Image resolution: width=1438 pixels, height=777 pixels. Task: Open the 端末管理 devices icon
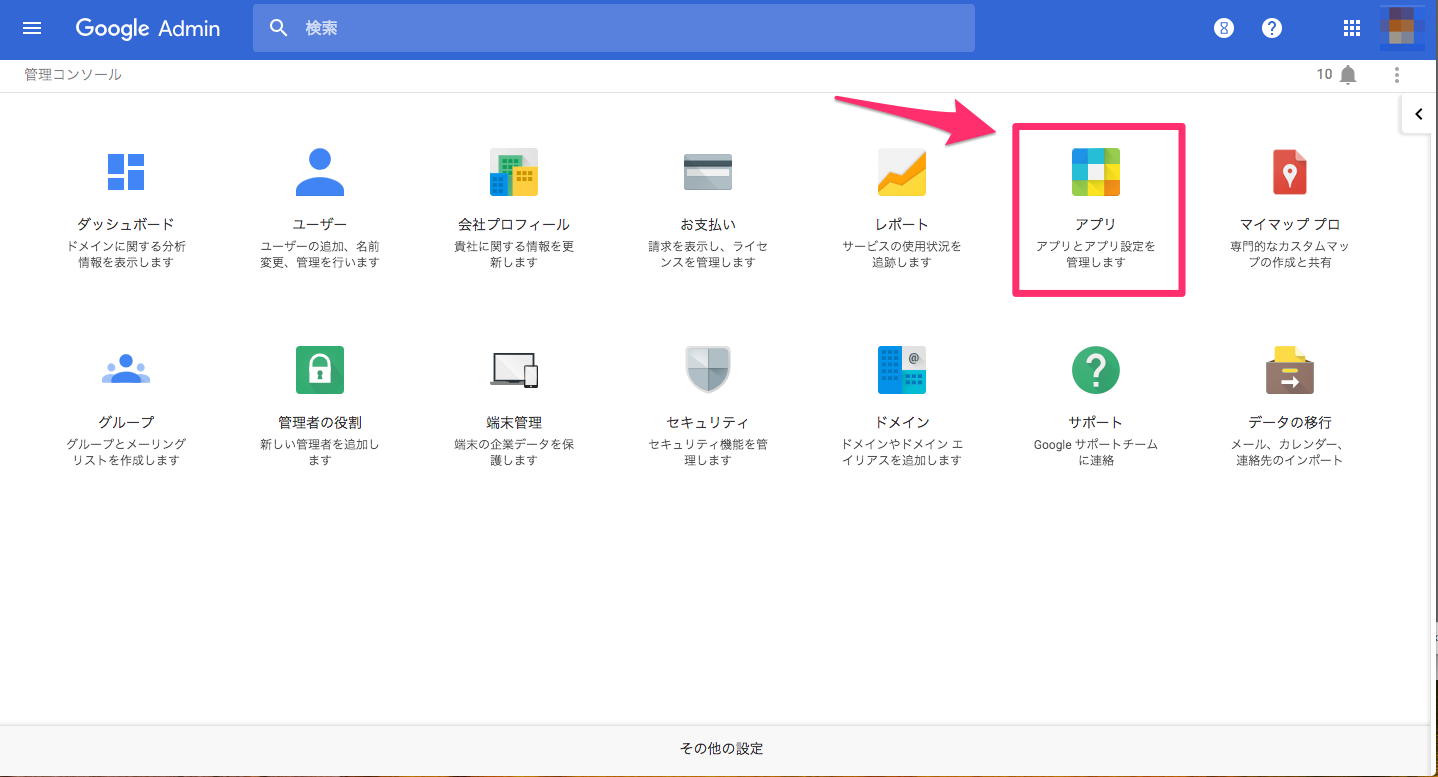click(514, 370)
